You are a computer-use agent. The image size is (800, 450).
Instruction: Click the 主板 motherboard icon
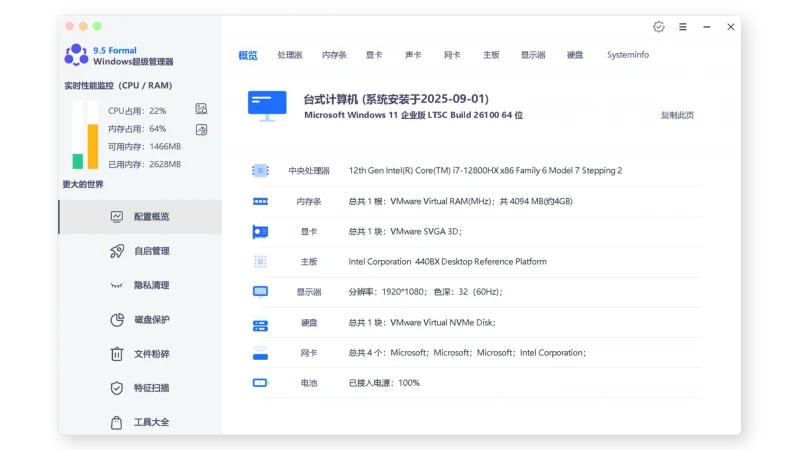coord(260,262)
